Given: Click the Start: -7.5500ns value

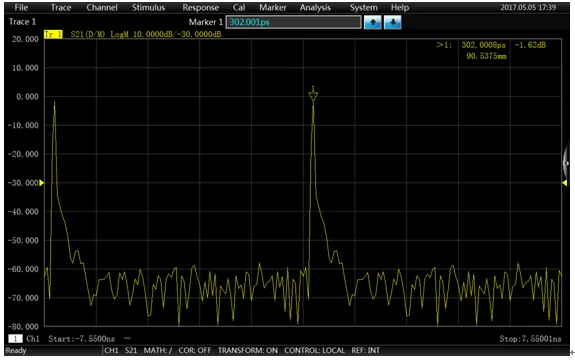Looking at the screenshot, I should 81,339.
